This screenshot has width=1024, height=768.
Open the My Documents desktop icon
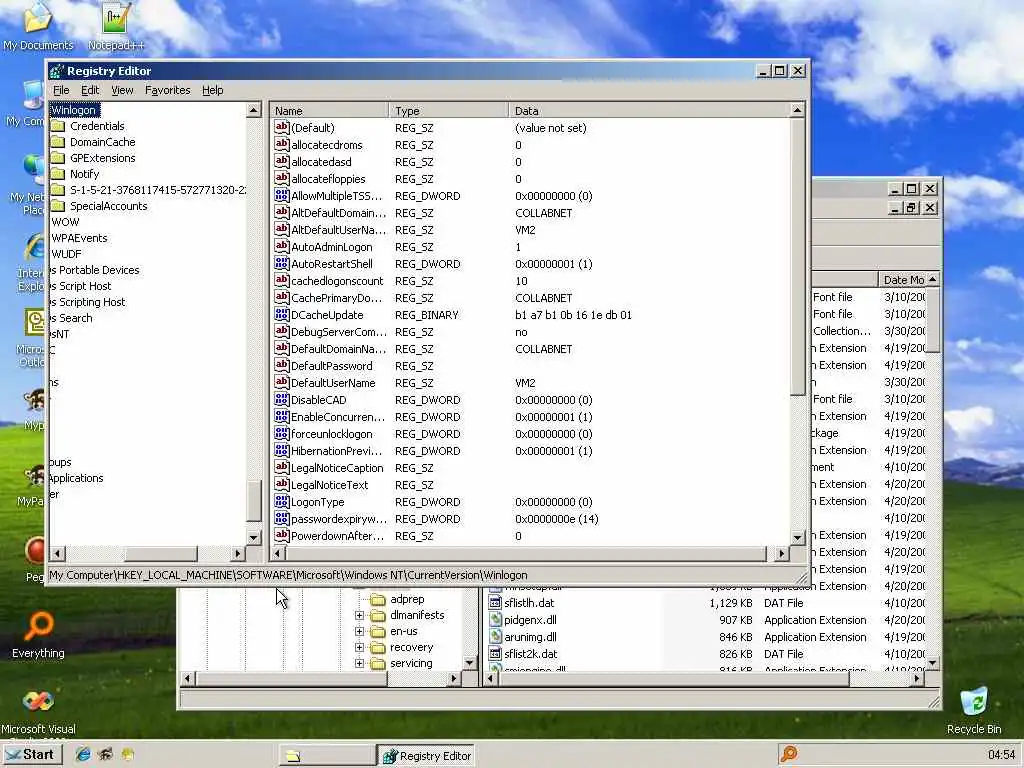coord(38,26)
